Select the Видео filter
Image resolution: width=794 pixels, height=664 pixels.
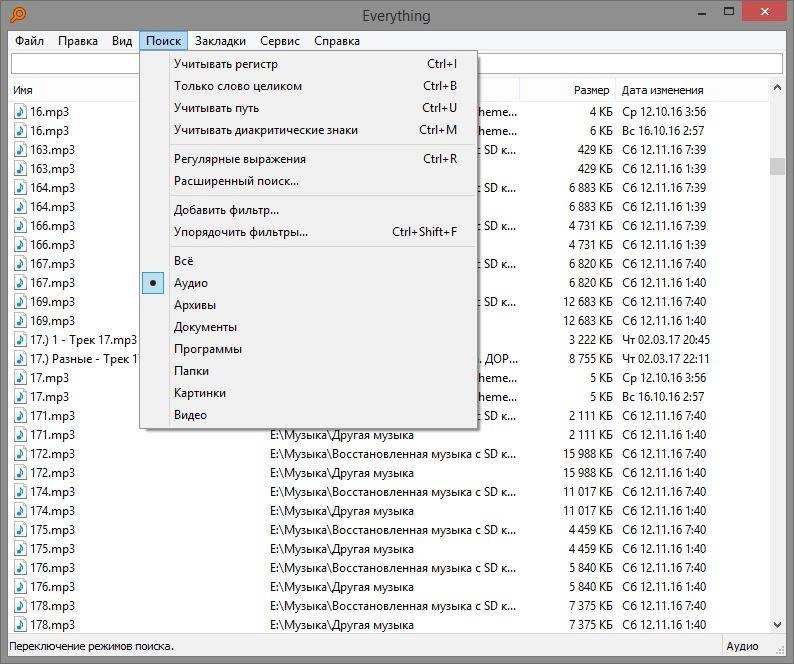308,415
